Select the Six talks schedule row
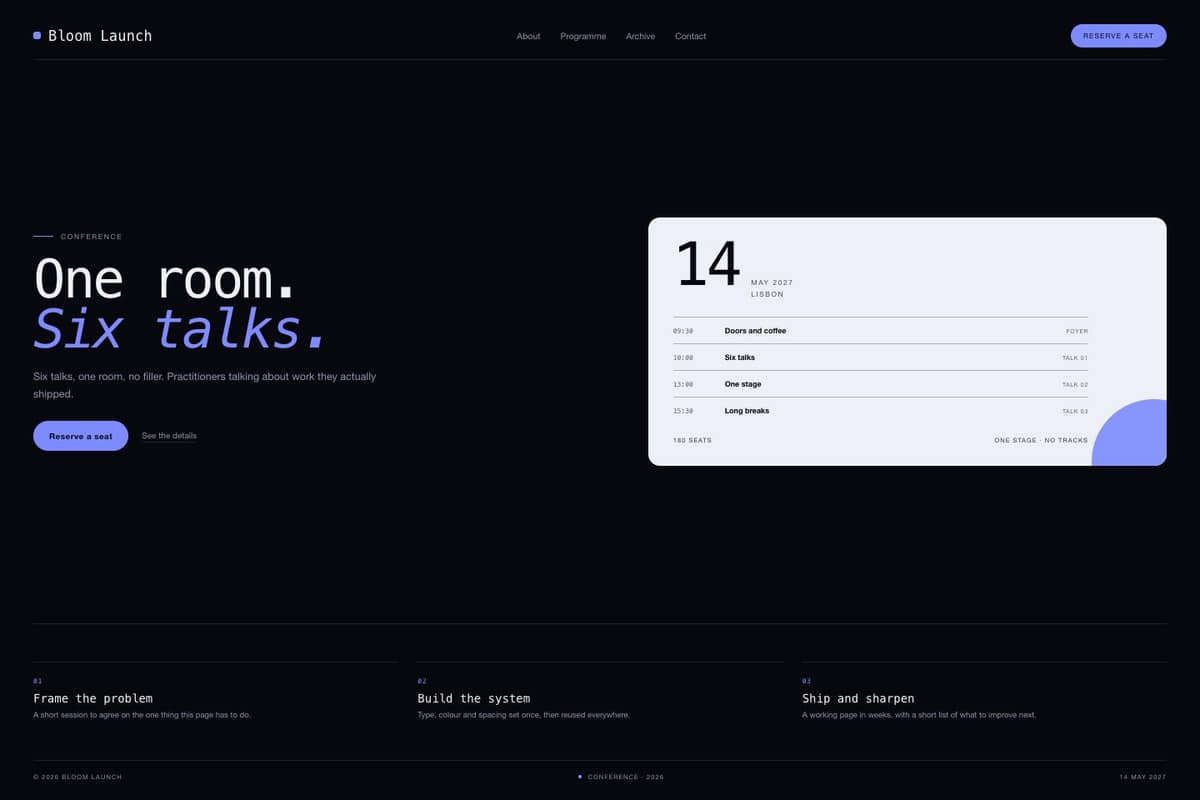The image size is (1200, 800). (881, 357)
